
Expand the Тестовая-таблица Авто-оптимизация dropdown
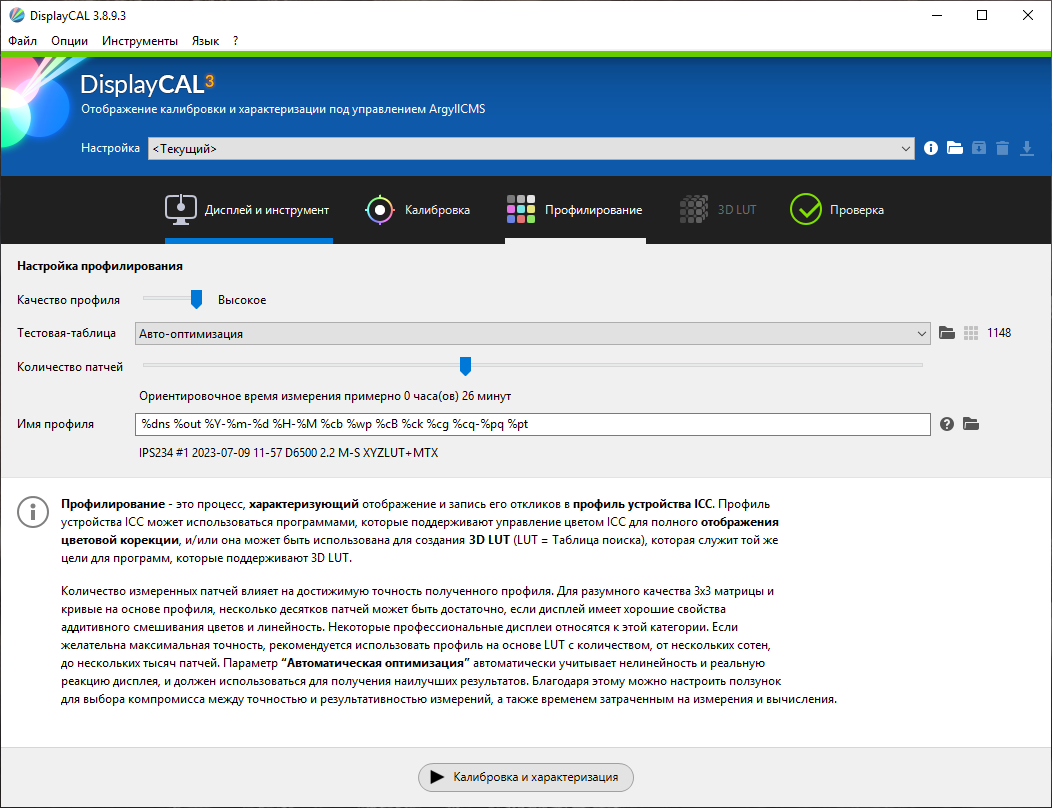coord(533,334)
